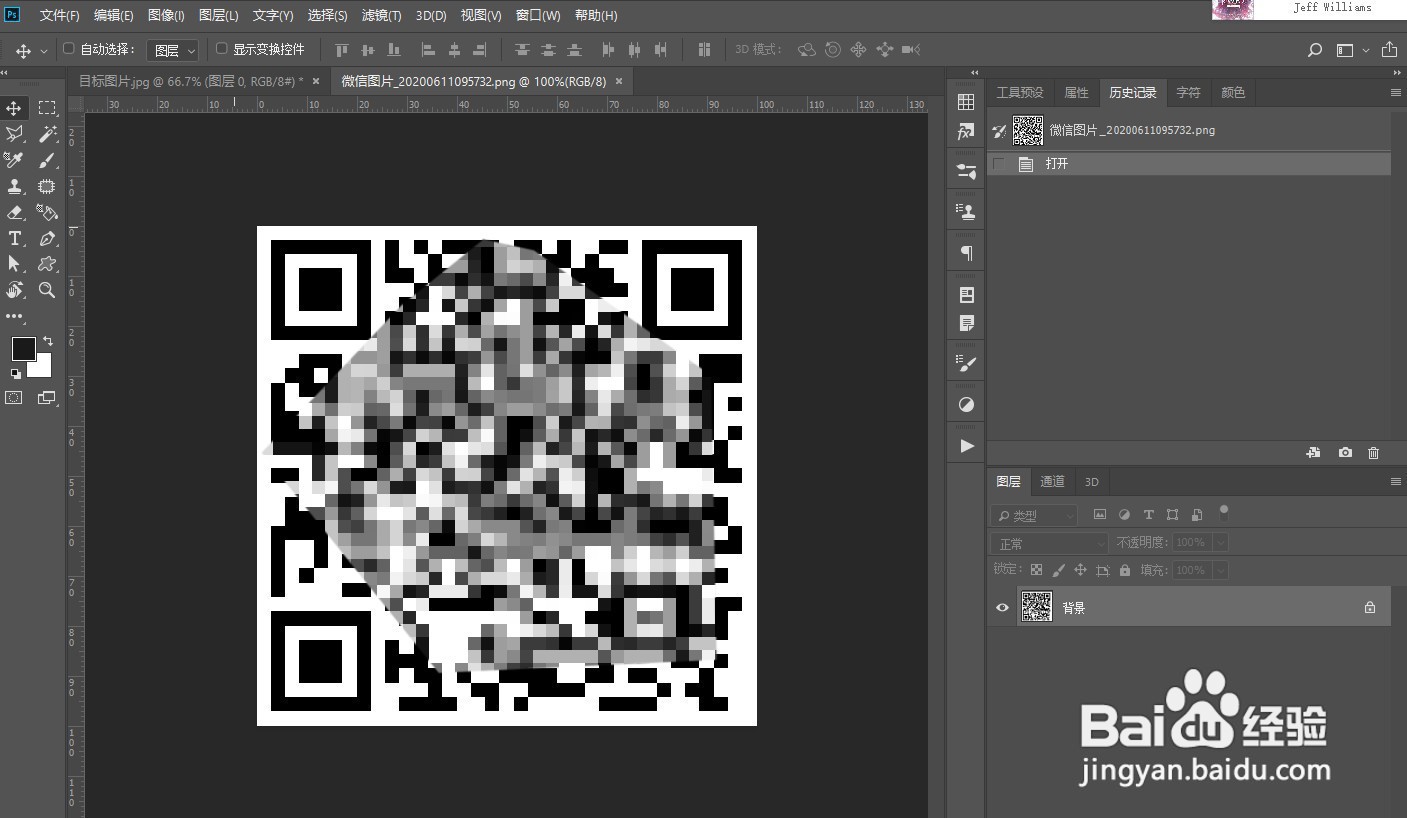
Task: Toggle Quick Mask mode
Action: pos(14,397)
